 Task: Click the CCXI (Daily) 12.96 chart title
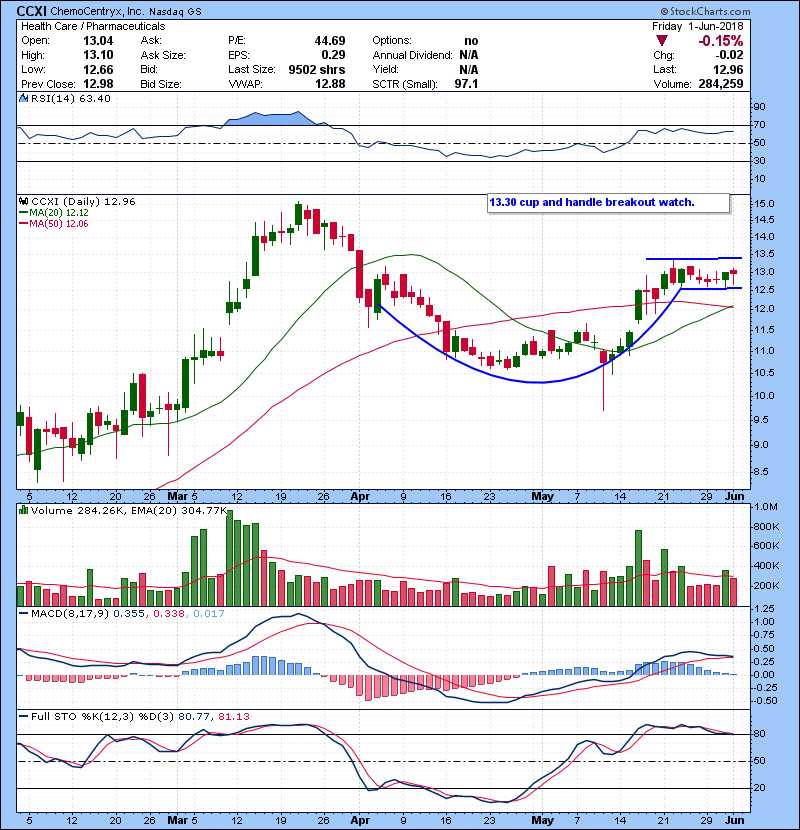[x=83, y=201]
